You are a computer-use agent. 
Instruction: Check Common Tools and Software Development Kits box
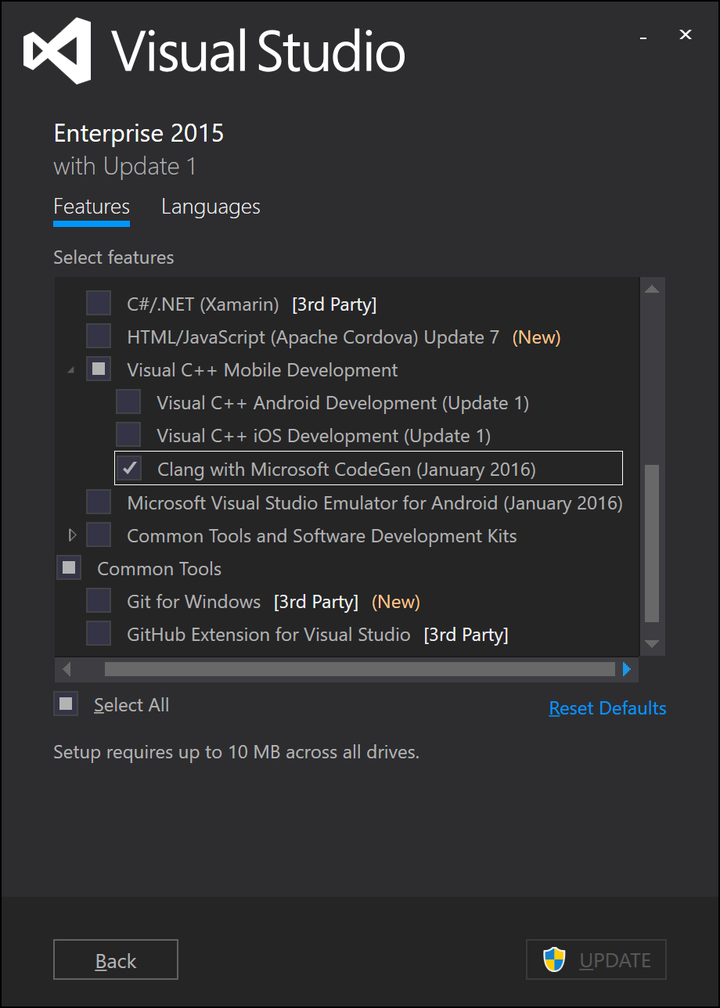pyautogui.click(x=98, y=535)
